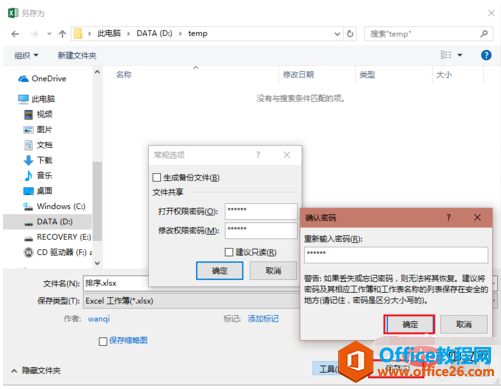
Task: Select temp in the address breadcrumb
Action: coord(198,34)
